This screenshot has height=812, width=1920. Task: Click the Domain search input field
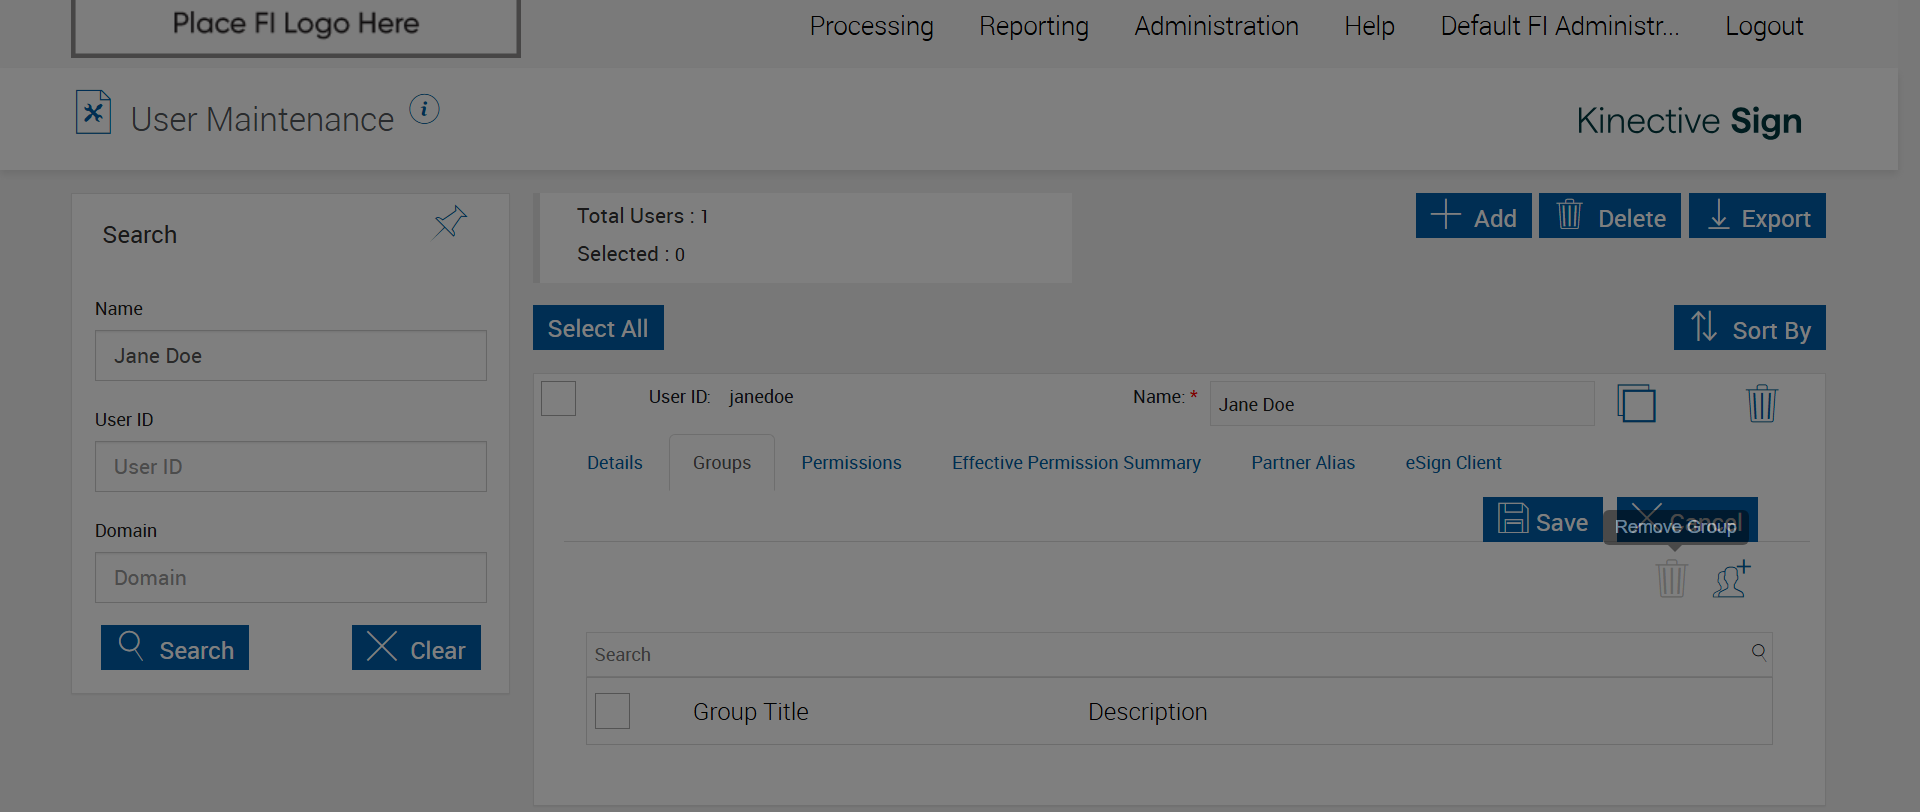coord(291,578)
